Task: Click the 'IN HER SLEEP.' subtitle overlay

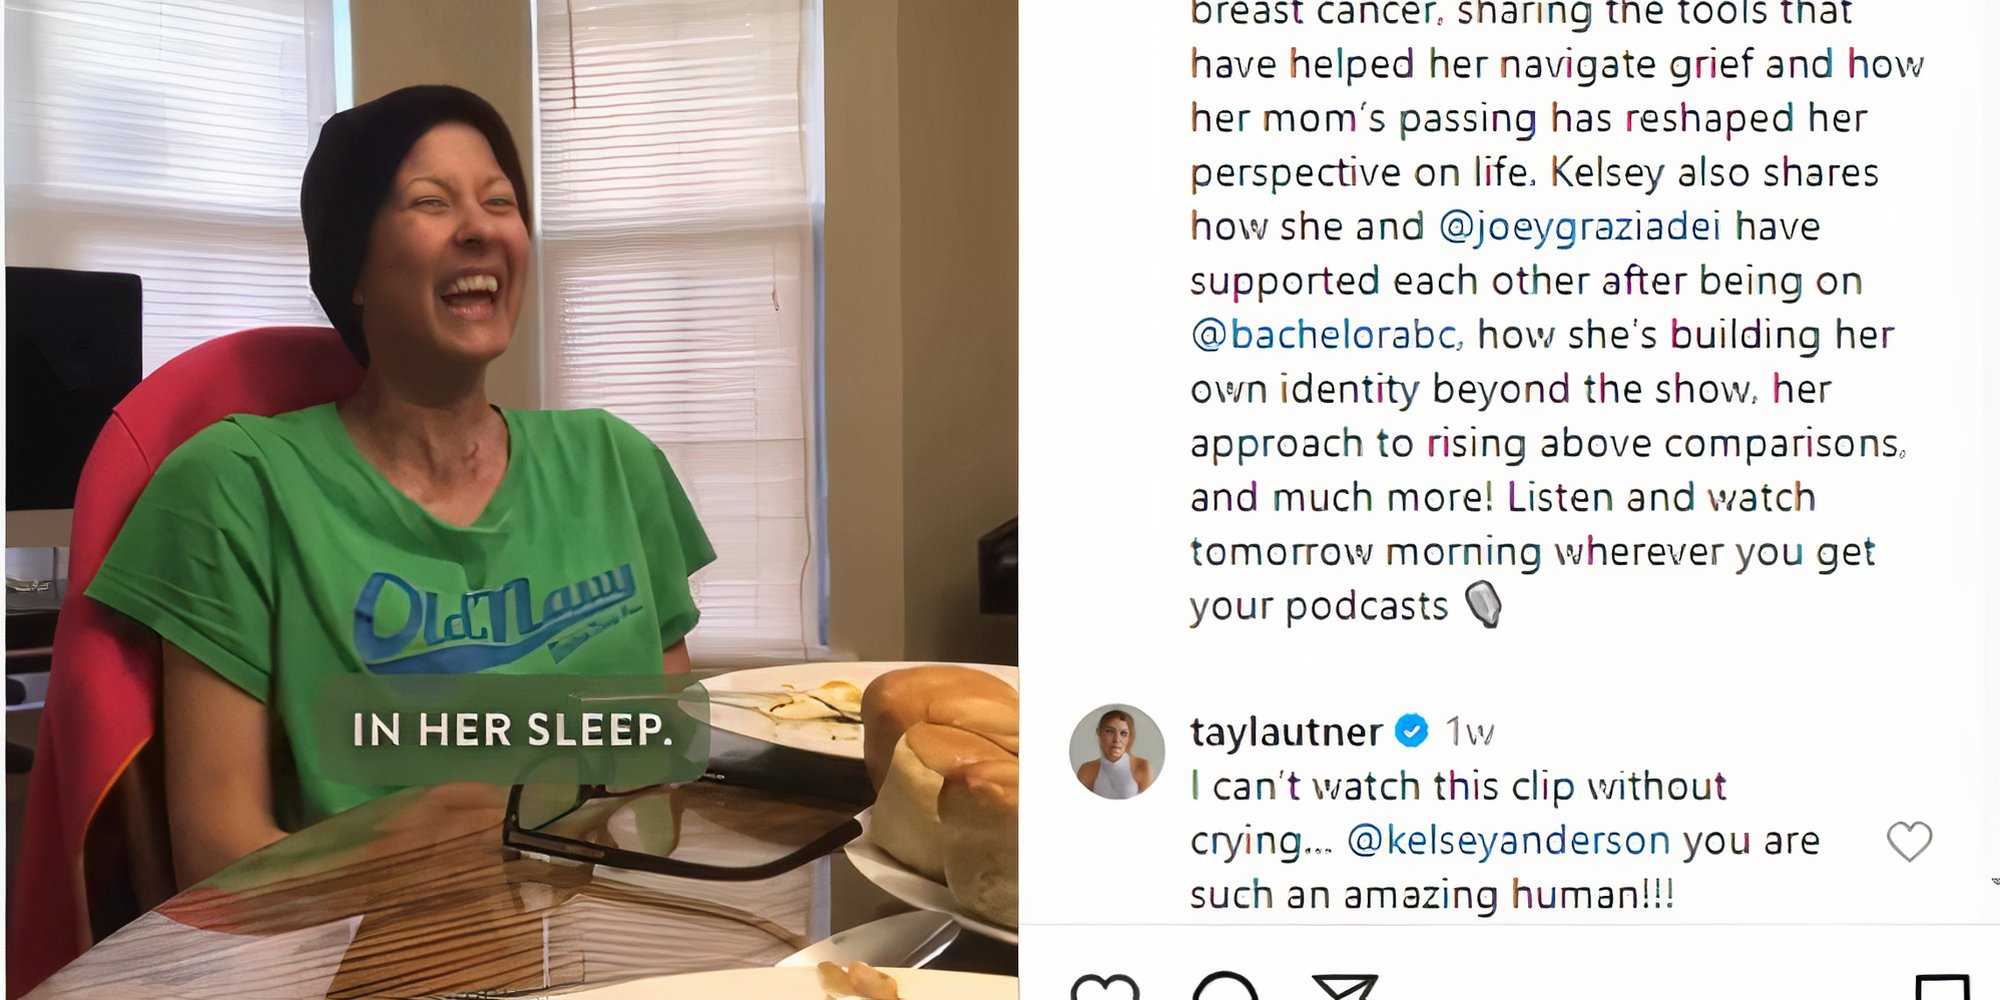Action: coord(513,729)
